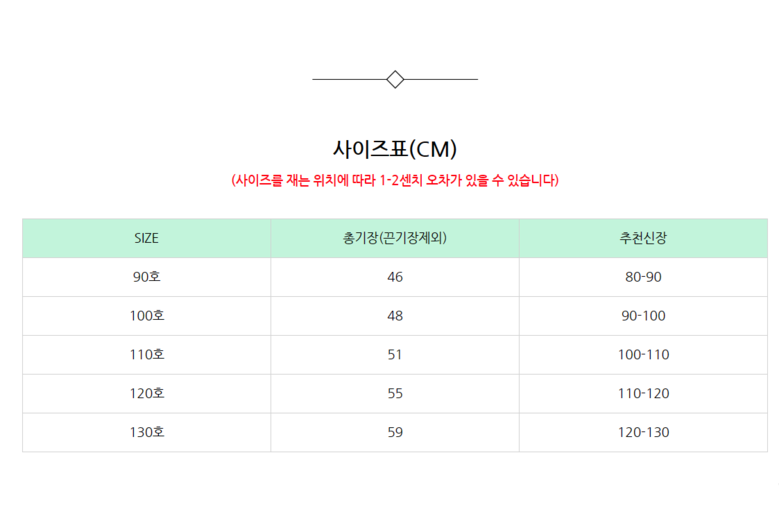This screenshot has width=779, height=523.
Task: Click the 100호 size cell
Action: tap(147, 316)
